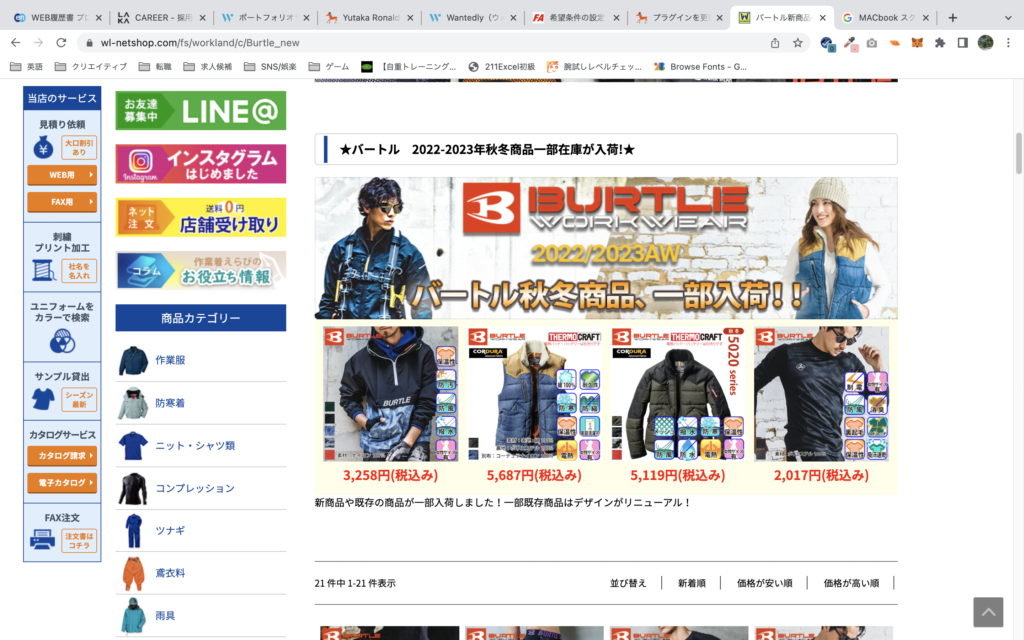Open the Extensions puzzle-piece menu

click(940, 42)
